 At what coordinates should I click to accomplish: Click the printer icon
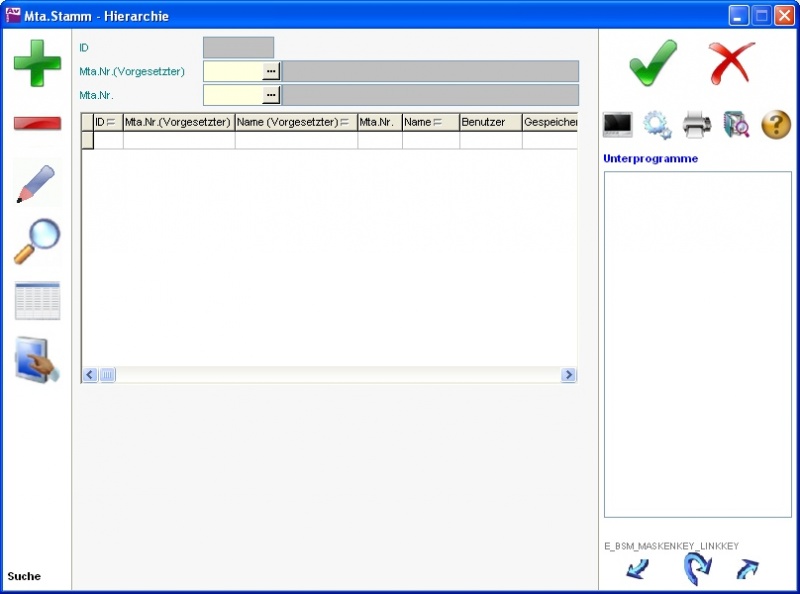click(x=697, y=125)
